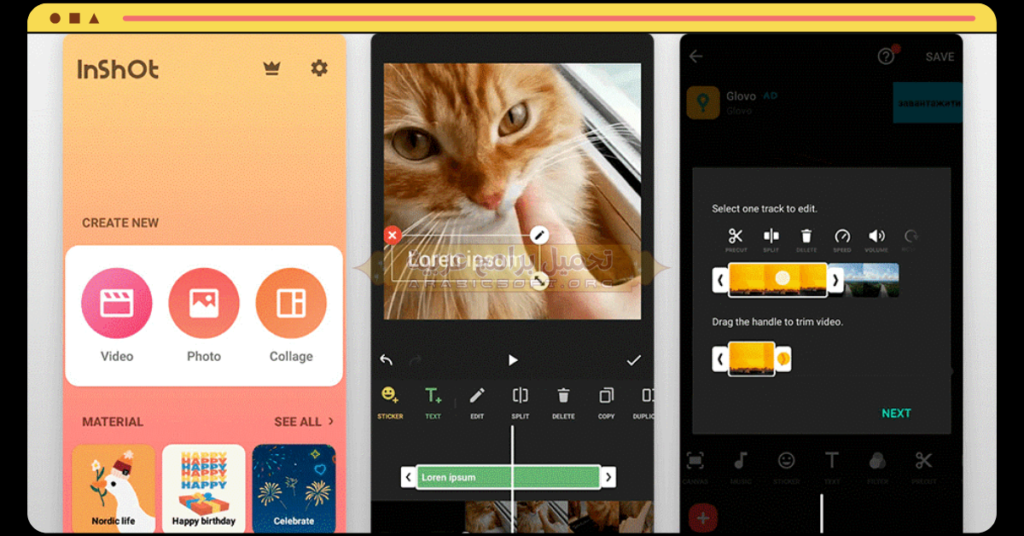Tap SAVE in the top right
The width and height of the screenshot is (1024, 536).
[940, 57]
